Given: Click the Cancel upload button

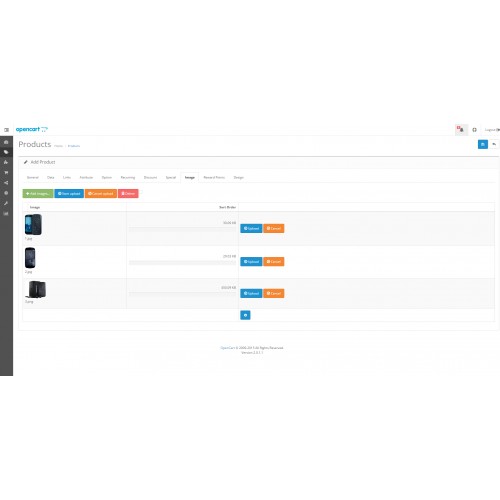Looking at the screenshot, I should pyautogui.click(x=101, y=194).
